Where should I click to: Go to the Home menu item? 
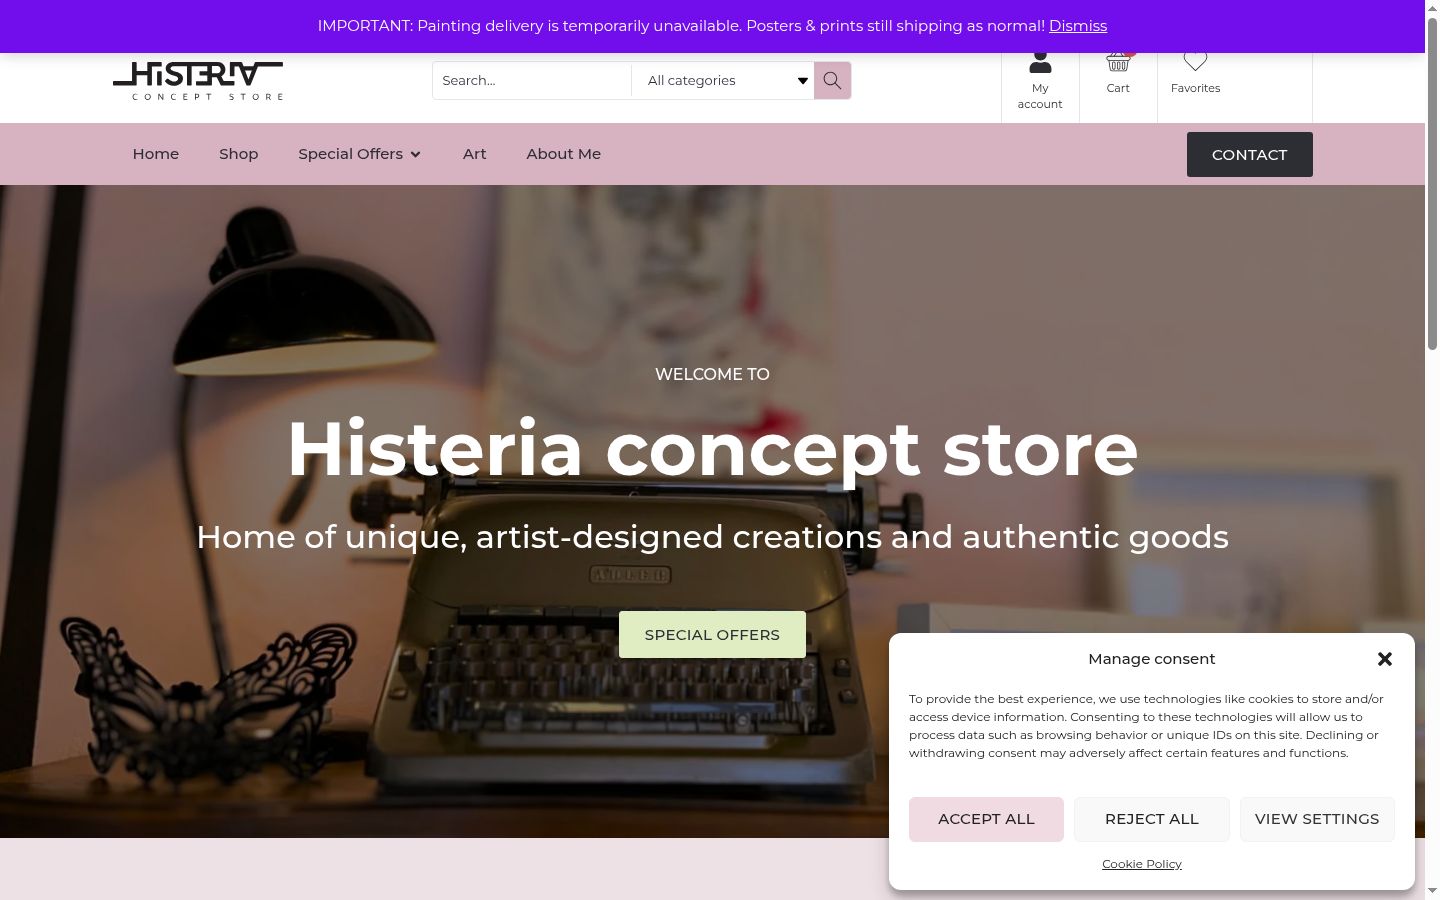click(x=156, y=154)
